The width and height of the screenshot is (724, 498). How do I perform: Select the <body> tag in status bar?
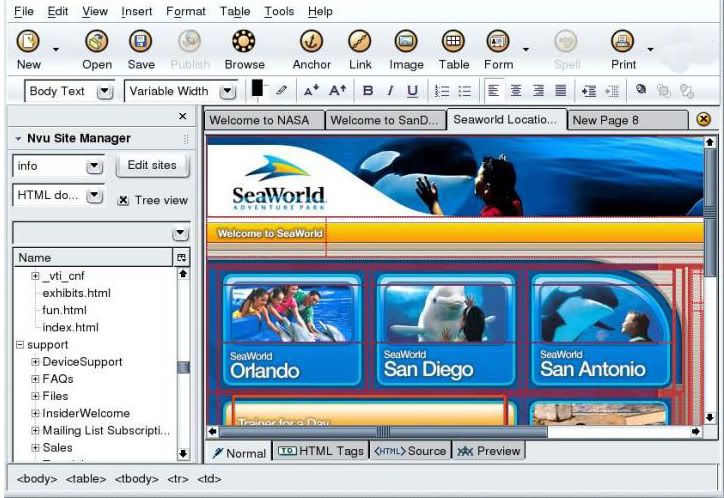click(x=37, y=479)
